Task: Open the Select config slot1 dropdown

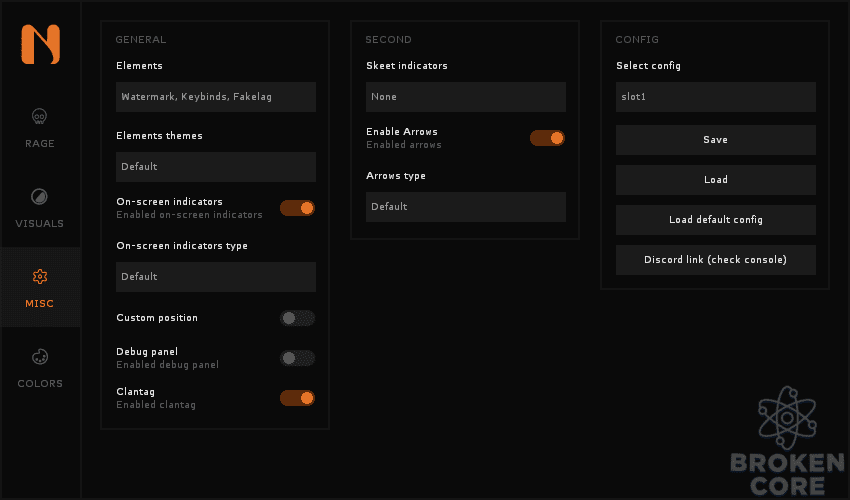Action: (716, 97)
